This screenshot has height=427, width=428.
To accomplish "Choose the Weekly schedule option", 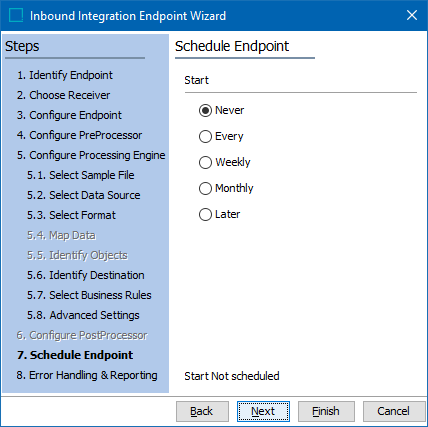I will point(224,162).
